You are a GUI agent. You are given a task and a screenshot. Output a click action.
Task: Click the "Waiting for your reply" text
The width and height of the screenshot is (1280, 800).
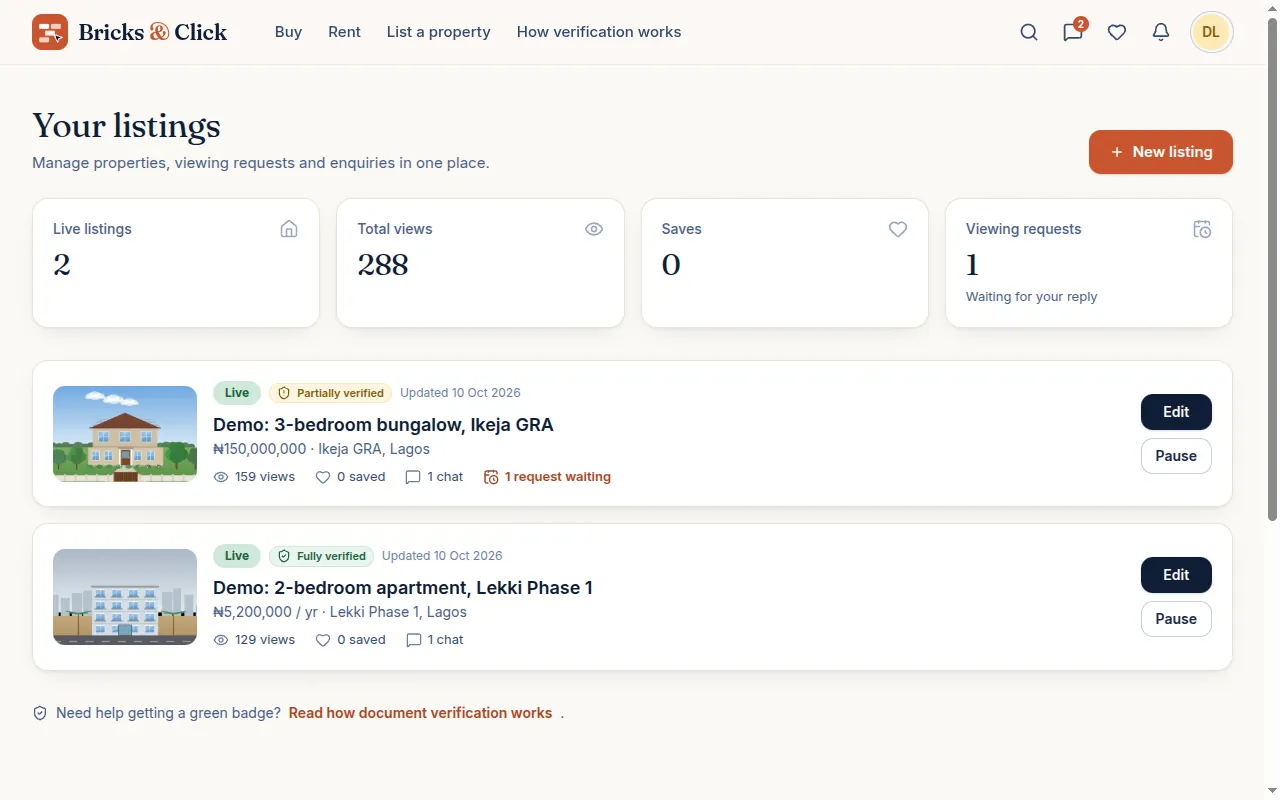(1031, 297)
